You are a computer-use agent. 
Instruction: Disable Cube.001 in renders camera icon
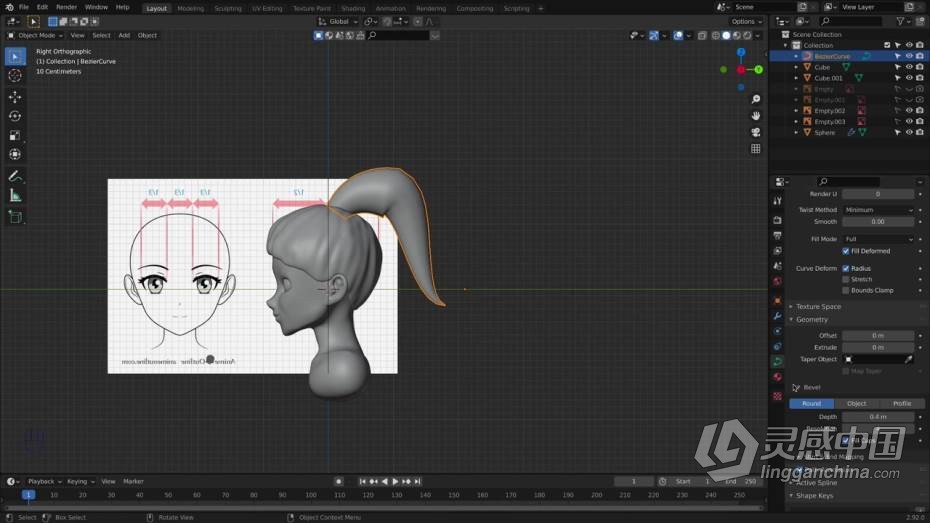[919, 78]
